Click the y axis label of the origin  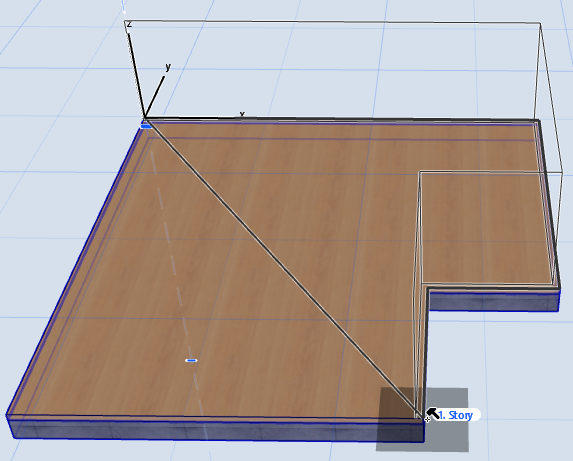168,67
